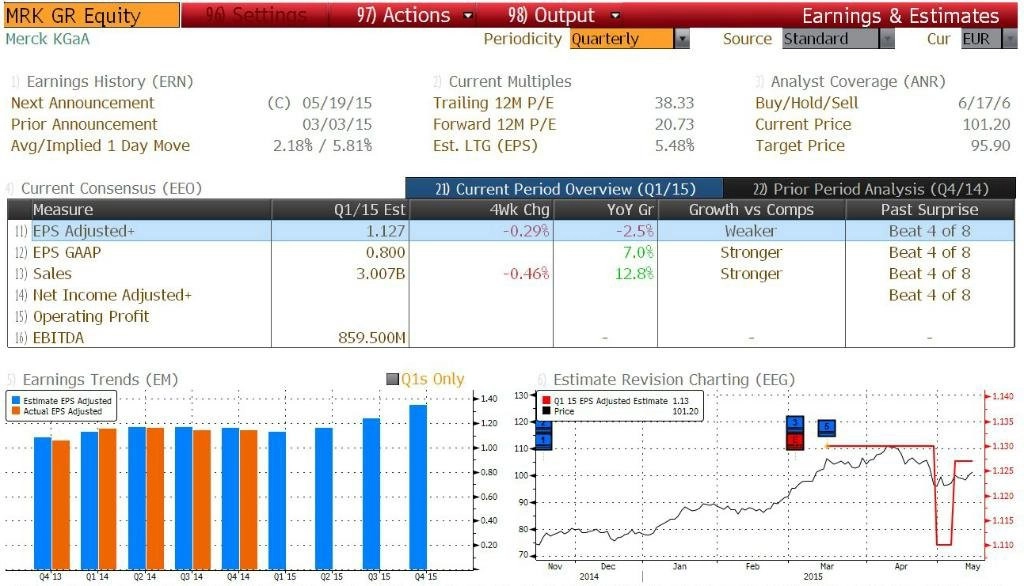Click Beat 4 of 8 for Net Income
The height and width of the screenshot is (586, 1024).
[x=929, y=295]
